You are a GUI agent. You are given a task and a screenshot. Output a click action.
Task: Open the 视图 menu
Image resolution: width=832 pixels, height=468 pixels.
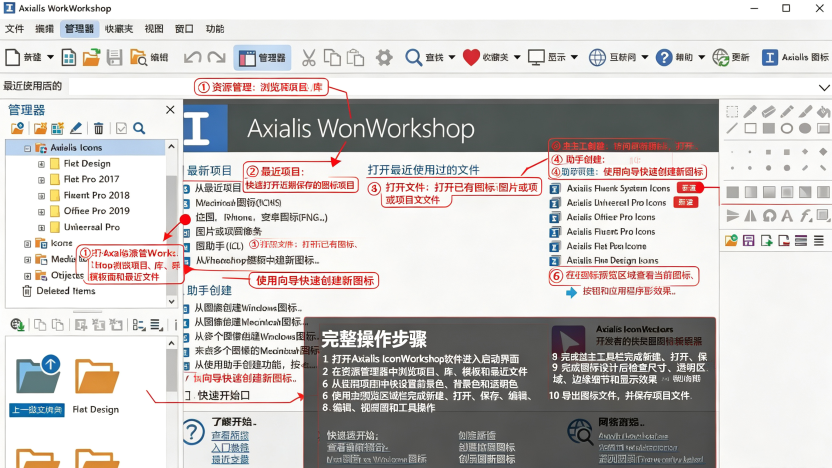[x=154, y=29]
